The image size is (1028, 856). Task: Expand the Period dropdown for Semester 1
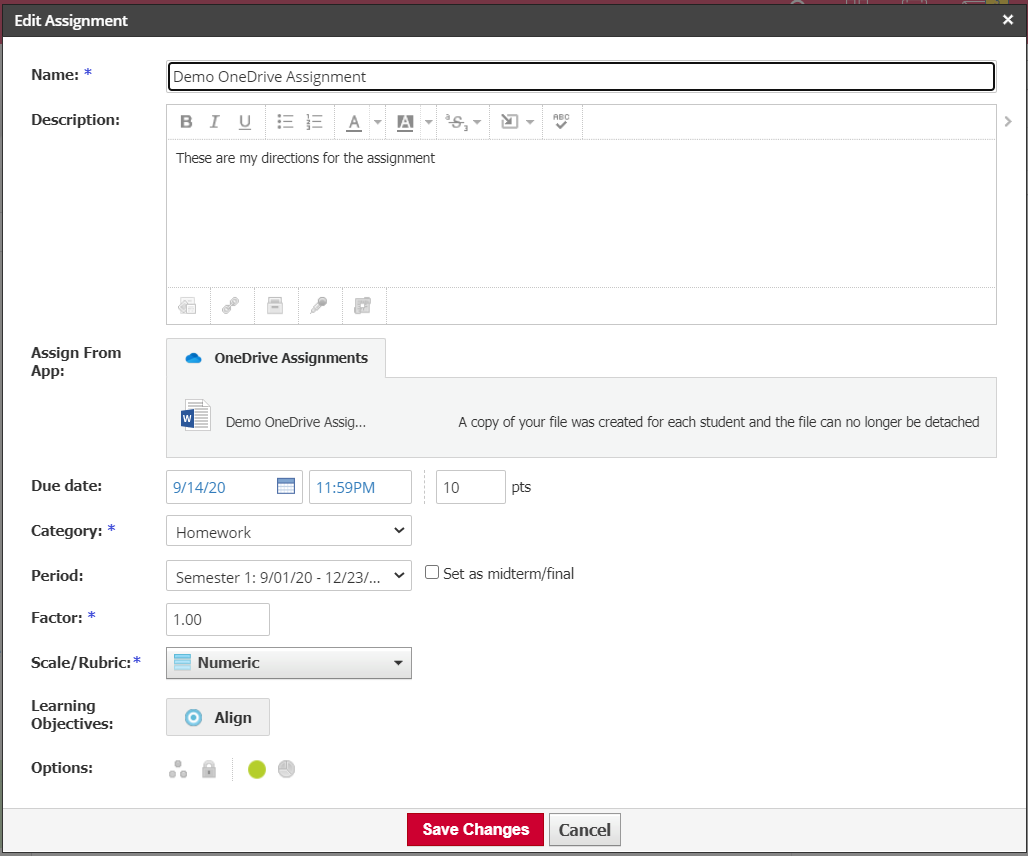click(288, 576)
